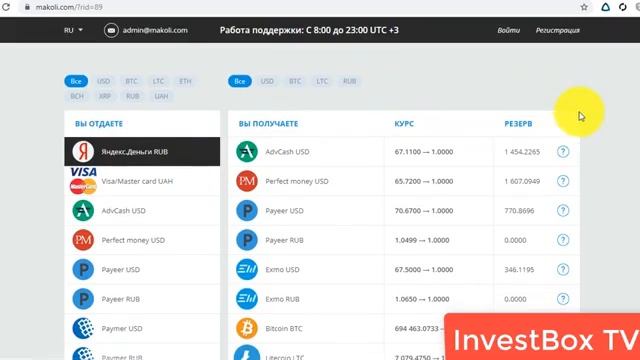
Task: Click the 1.0650 → 1.0000 rate
Action: tap(422, 299)
